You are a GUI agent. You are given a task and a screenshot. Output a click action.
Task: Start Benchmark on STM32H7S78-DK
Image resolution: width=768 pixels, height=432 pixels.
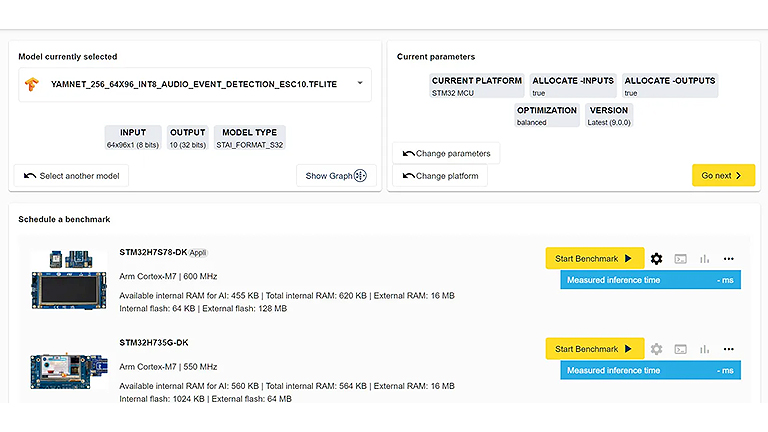coord(594,259)
